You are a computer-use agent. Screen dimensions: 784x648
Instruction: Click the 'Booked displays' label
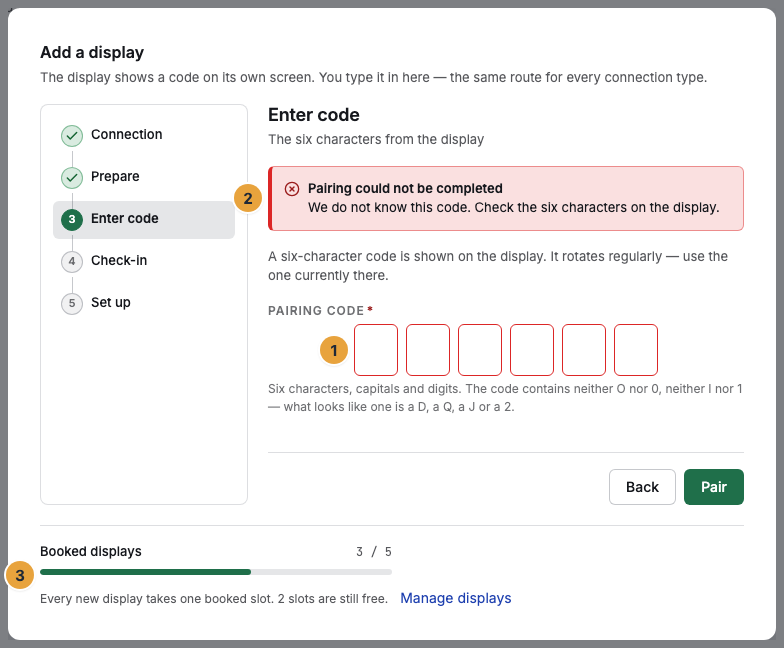(x=90, y=552)
